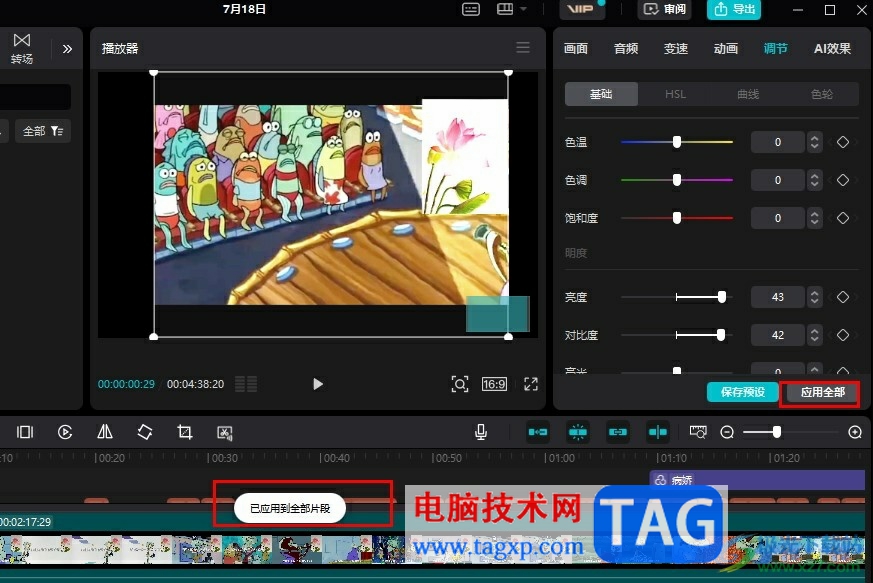
Task: Click the 对比度 value stepper arrows
Action: (815, 335)
